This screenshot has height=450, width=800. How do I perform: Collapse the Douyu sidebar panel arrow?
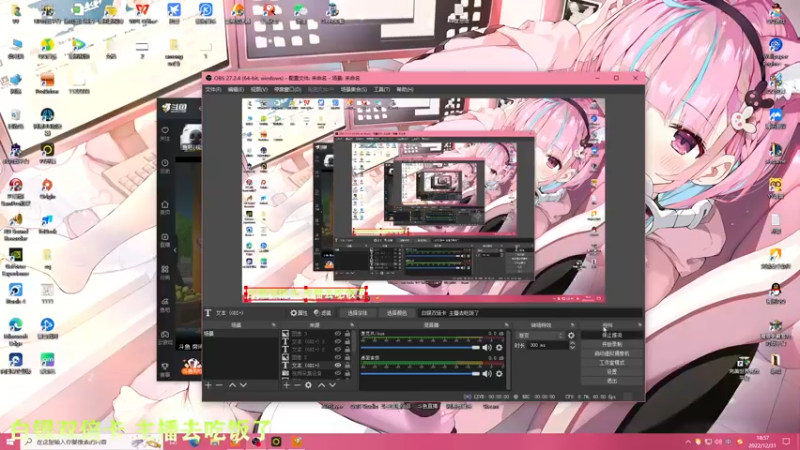pyautogui.click(x=175, y=250)
